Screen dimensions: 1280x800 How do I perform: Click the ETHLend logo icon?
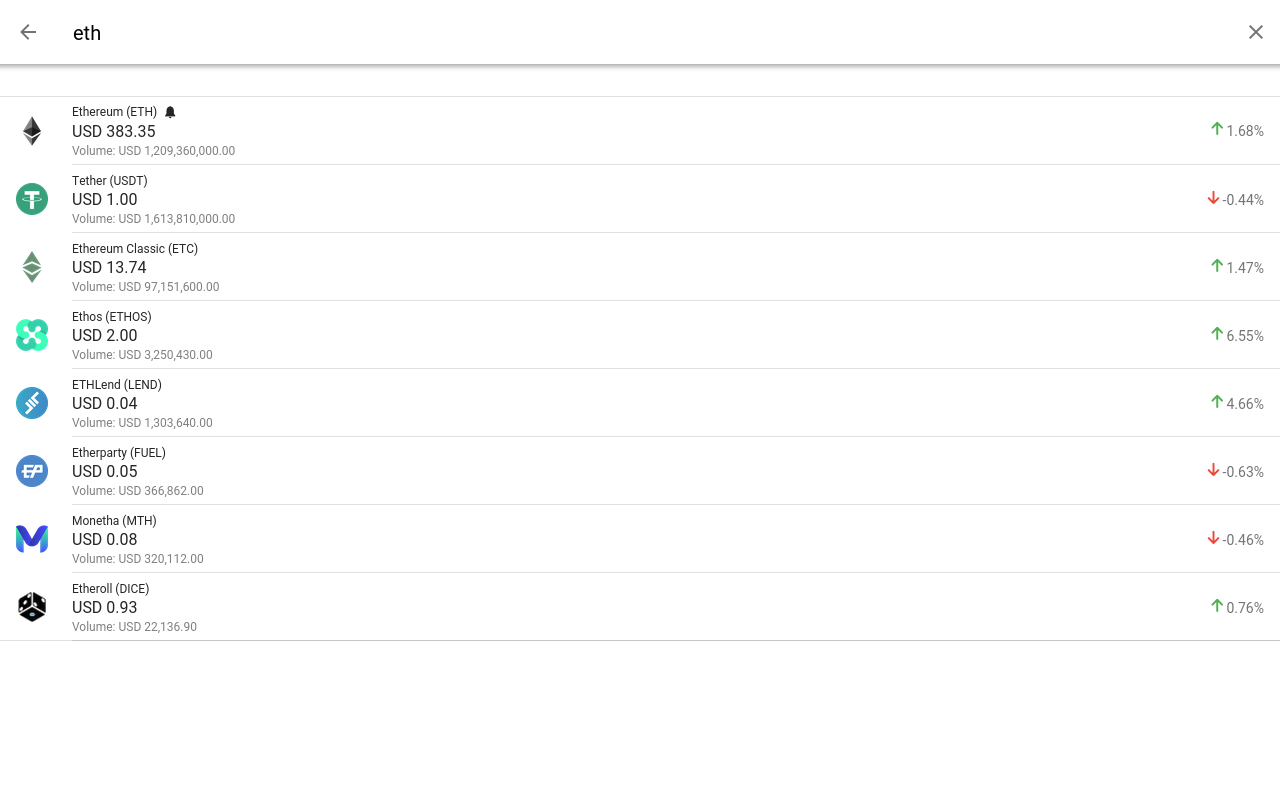pos(32,403)
